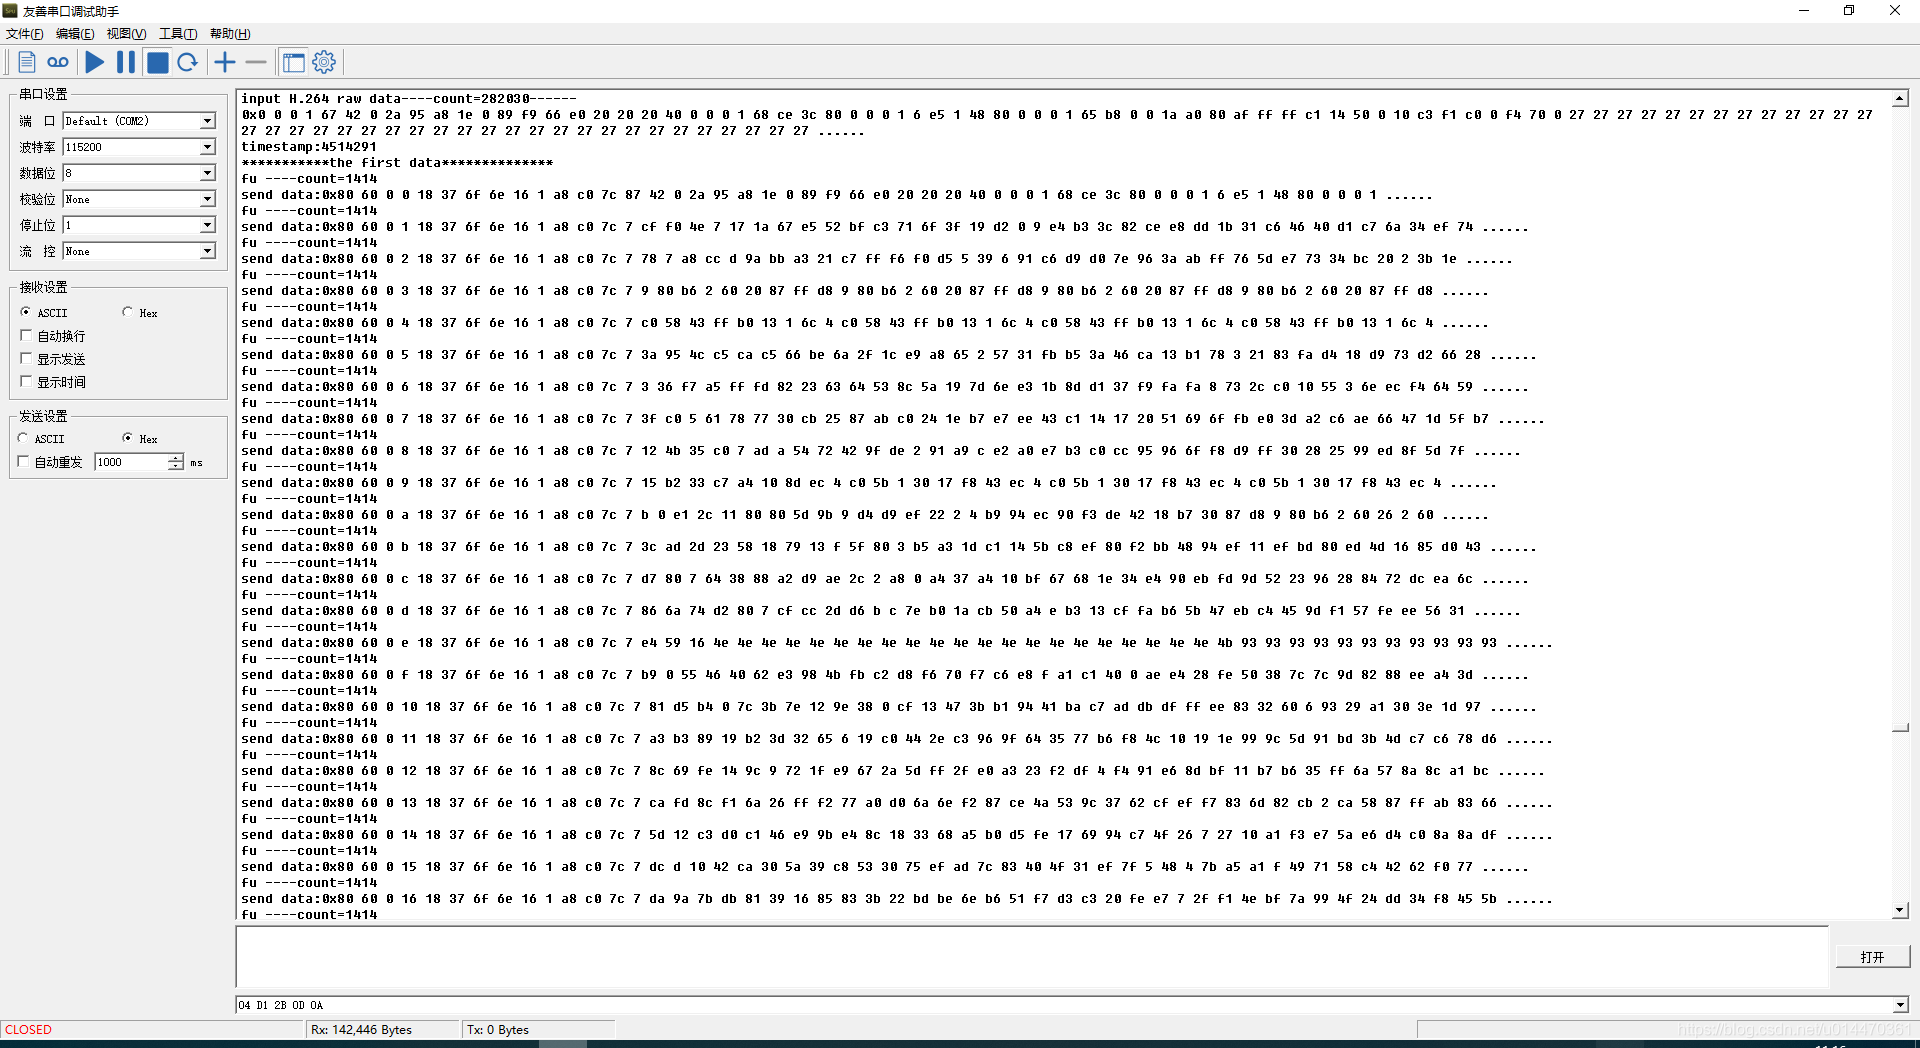Click the recording tape loop icon
Image resolution: width=1920 pixels, height=1048 pixels.
58,62
